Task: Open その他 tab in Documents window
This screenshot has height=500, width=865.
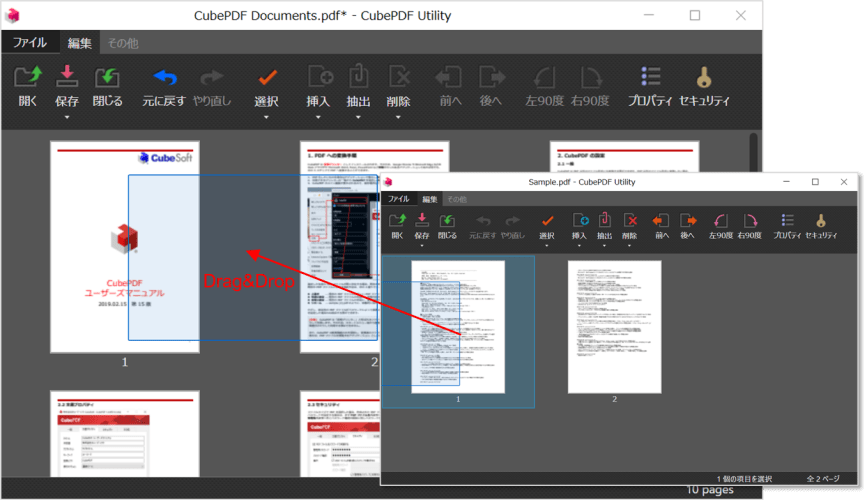Action: pyautogui.click(x=122, y=43)
